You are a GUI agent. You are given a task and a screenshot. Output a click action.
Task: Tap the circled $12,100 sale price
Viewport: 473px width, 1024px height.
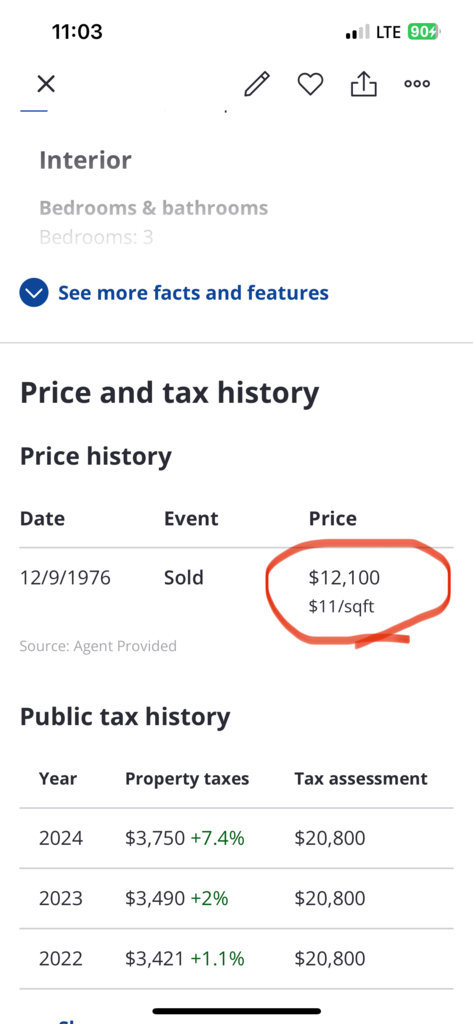pyautogui.click(x=344, y=577)
